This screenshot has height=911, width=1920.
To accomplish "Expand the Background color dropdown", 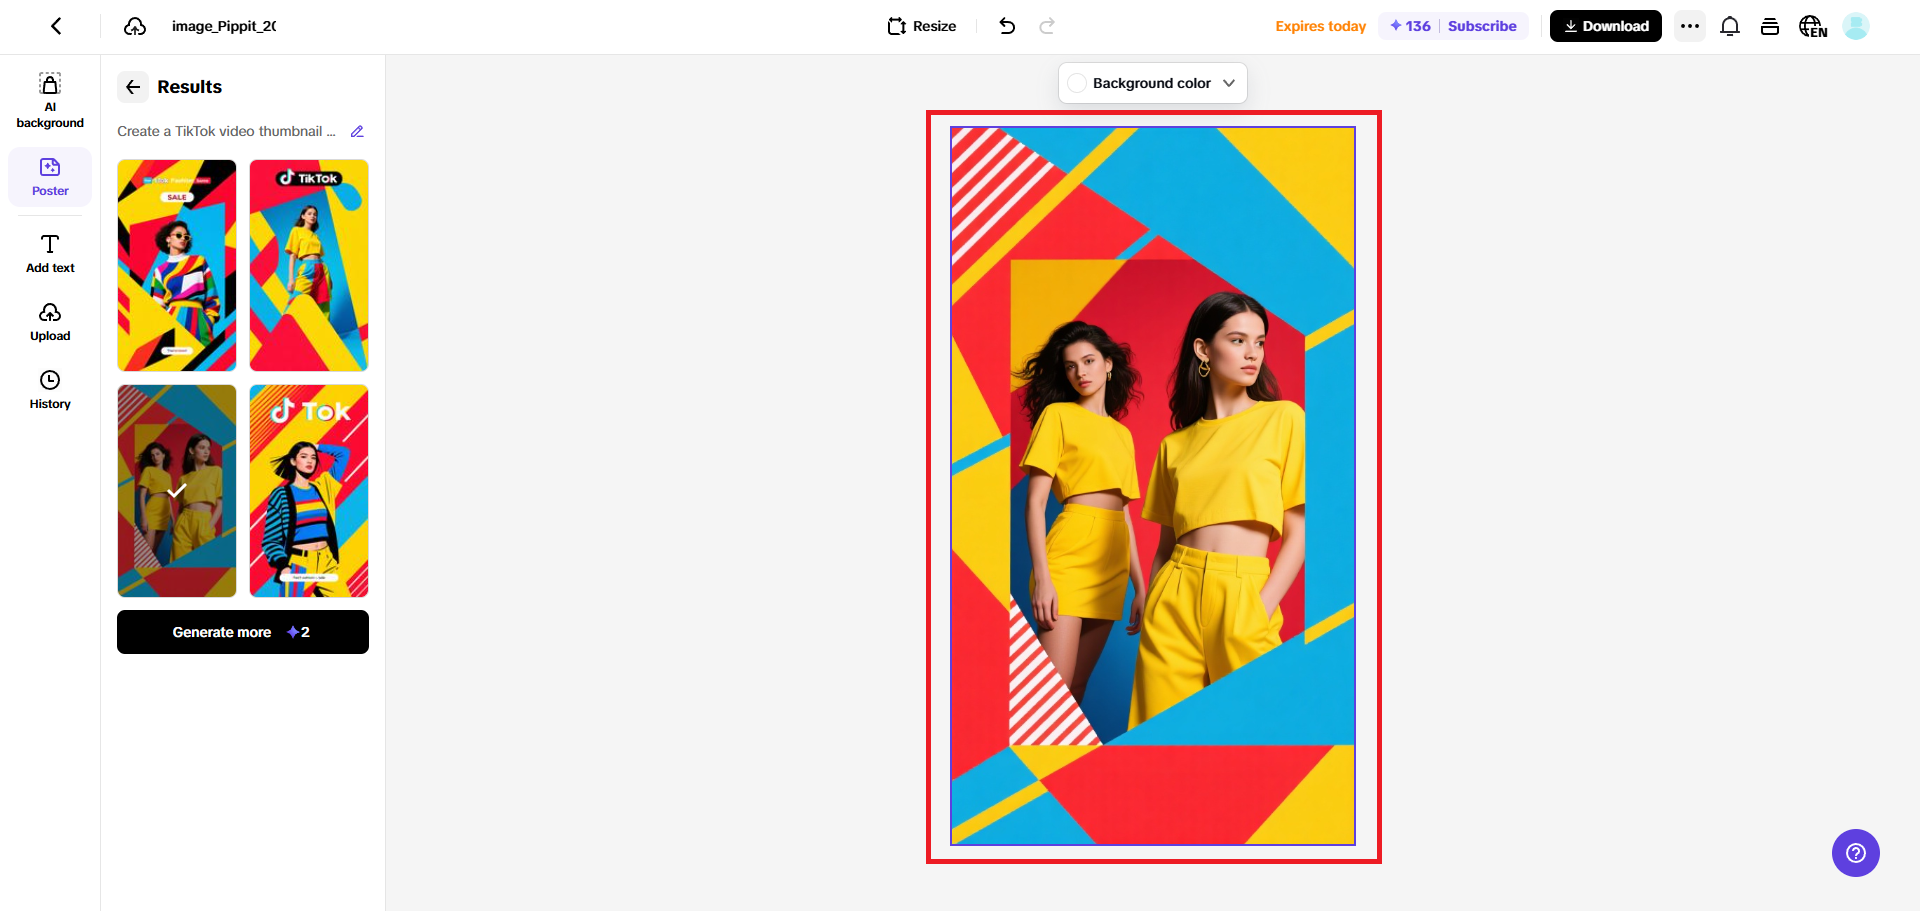I will coord(1229,83).
